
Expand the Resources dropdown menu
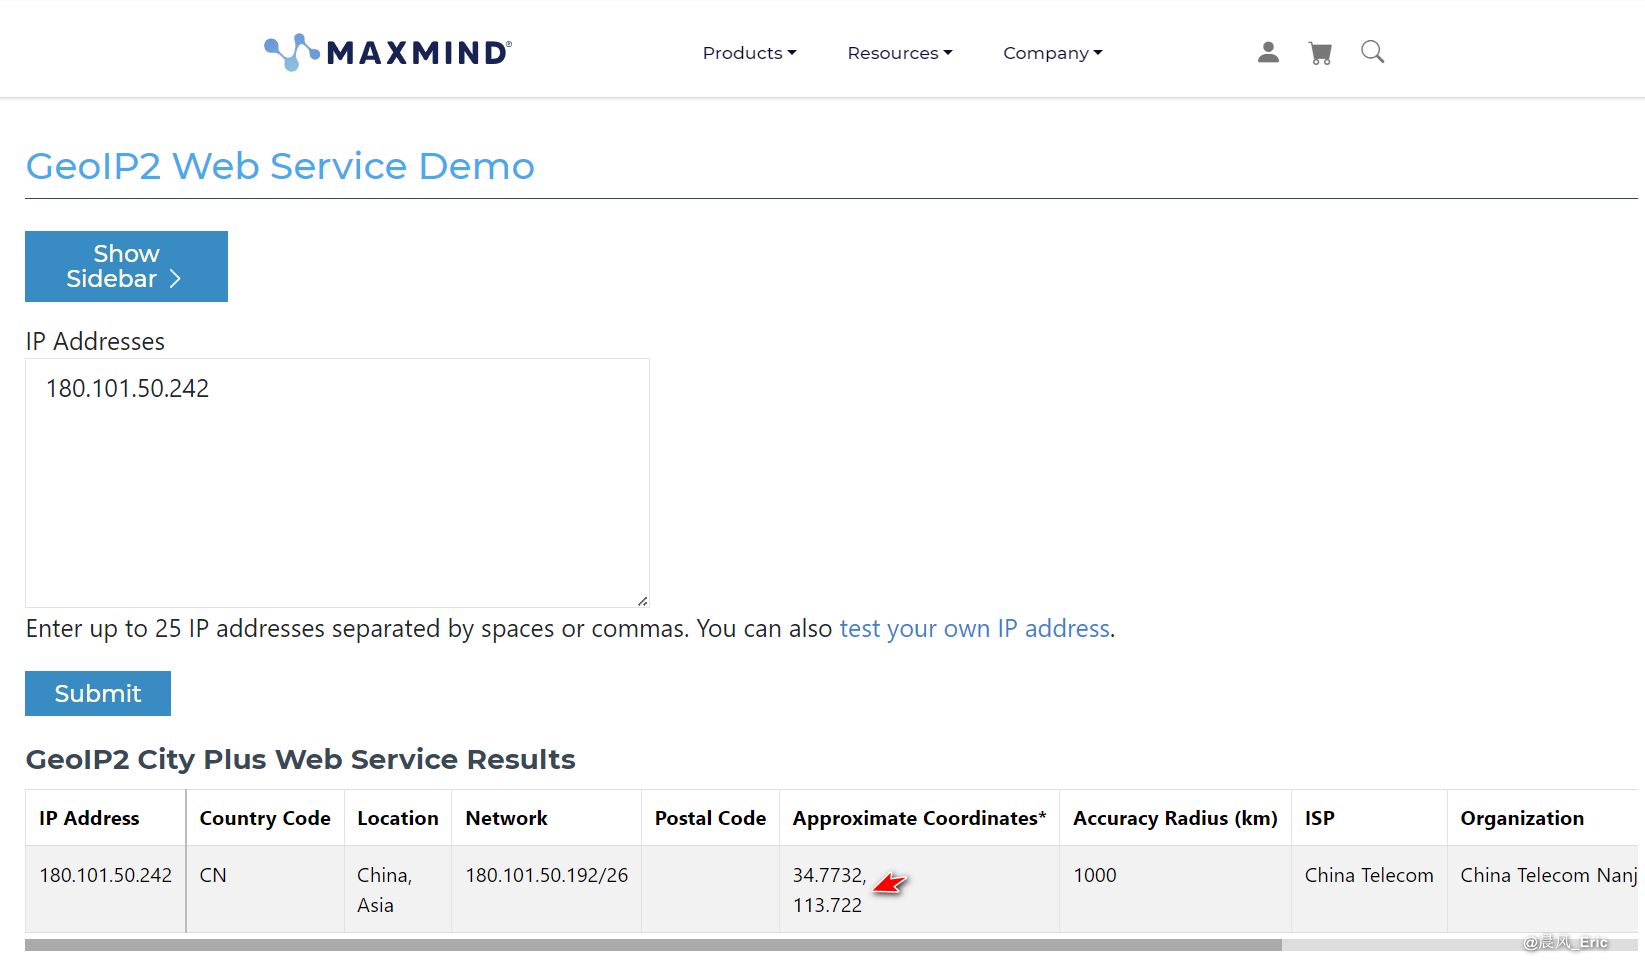(900, 53)
